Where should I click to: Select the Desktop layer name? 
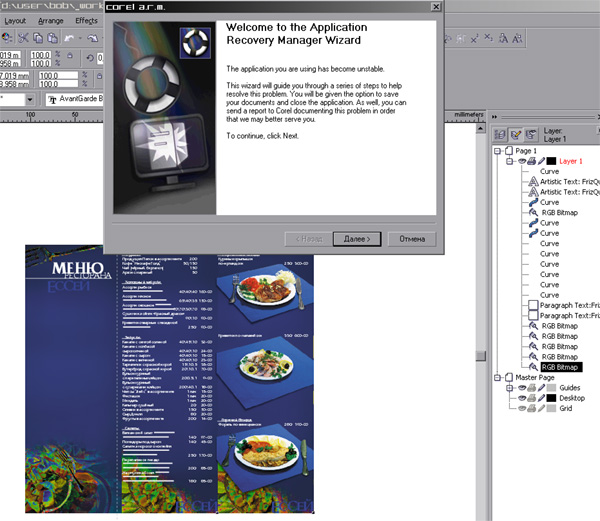pyautogui.click(x=572, y=398)
